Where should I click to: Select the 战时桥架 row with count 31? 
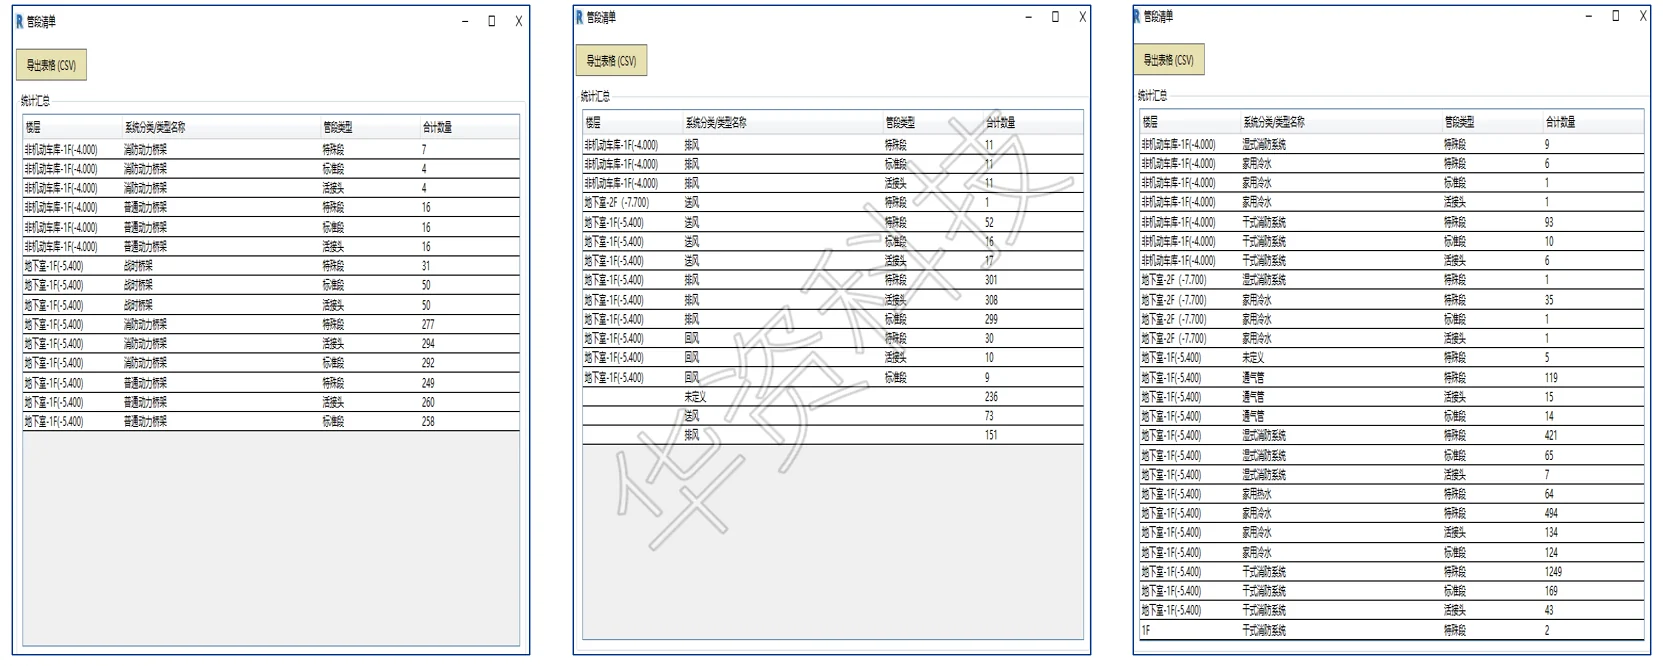click(x=271, y=266)
